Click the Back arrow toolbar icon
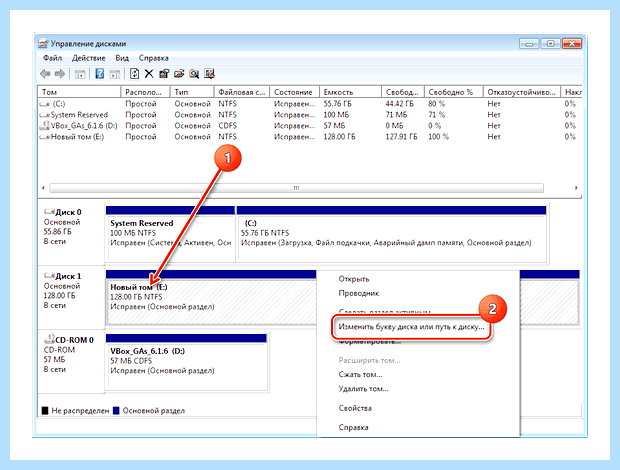The image size is (620, 470). (45, 74)
